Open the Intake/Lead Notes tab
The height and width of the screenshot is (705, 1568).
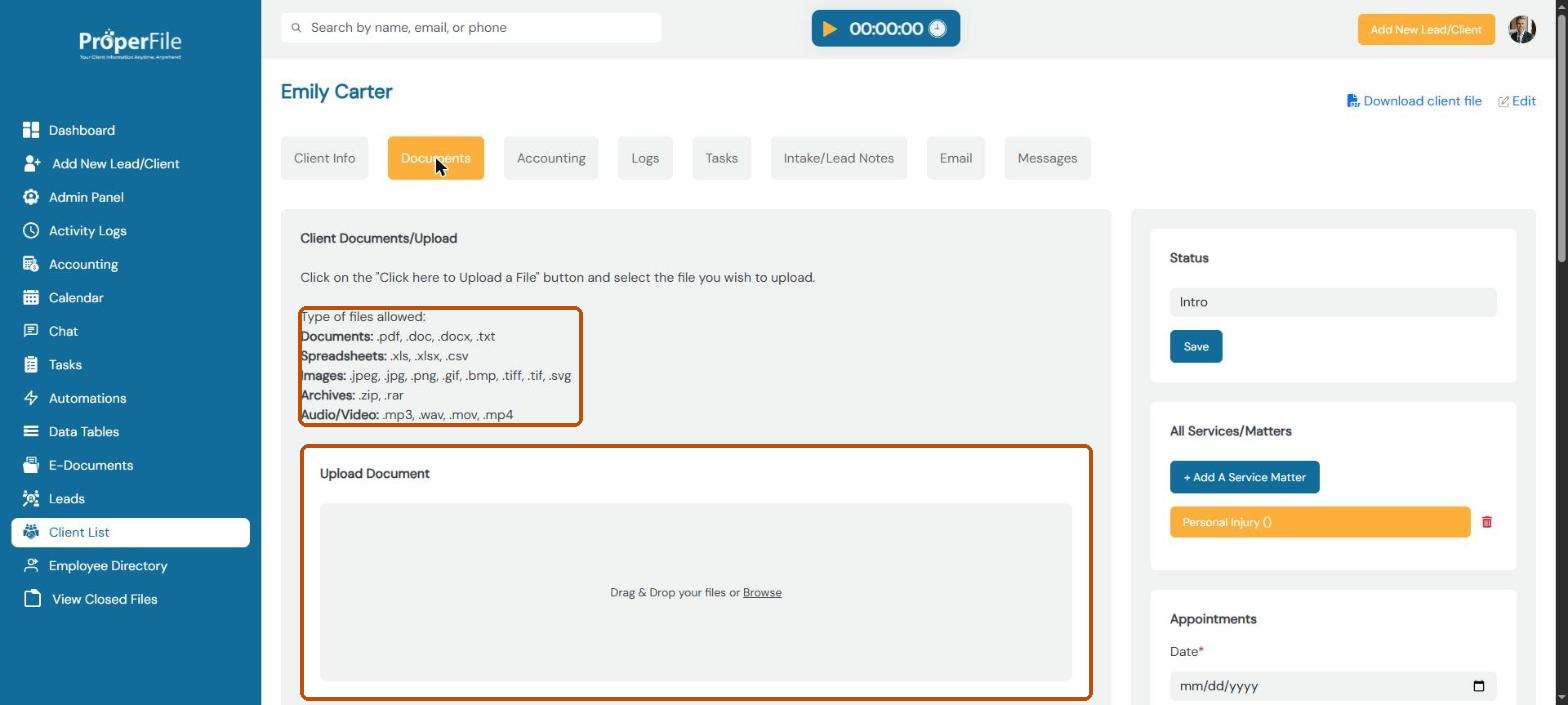coord(838,158)
